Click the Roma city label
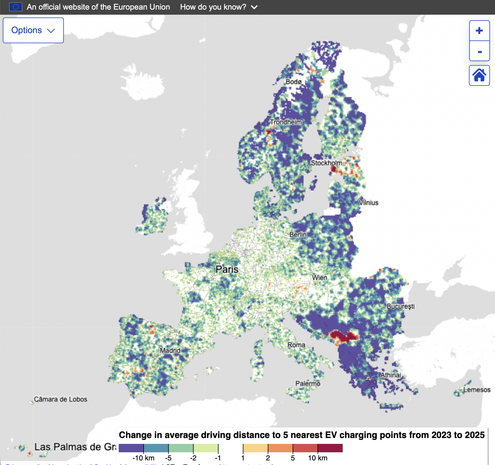Viewport: 495px width, 465px height. [x=296, y=345]
